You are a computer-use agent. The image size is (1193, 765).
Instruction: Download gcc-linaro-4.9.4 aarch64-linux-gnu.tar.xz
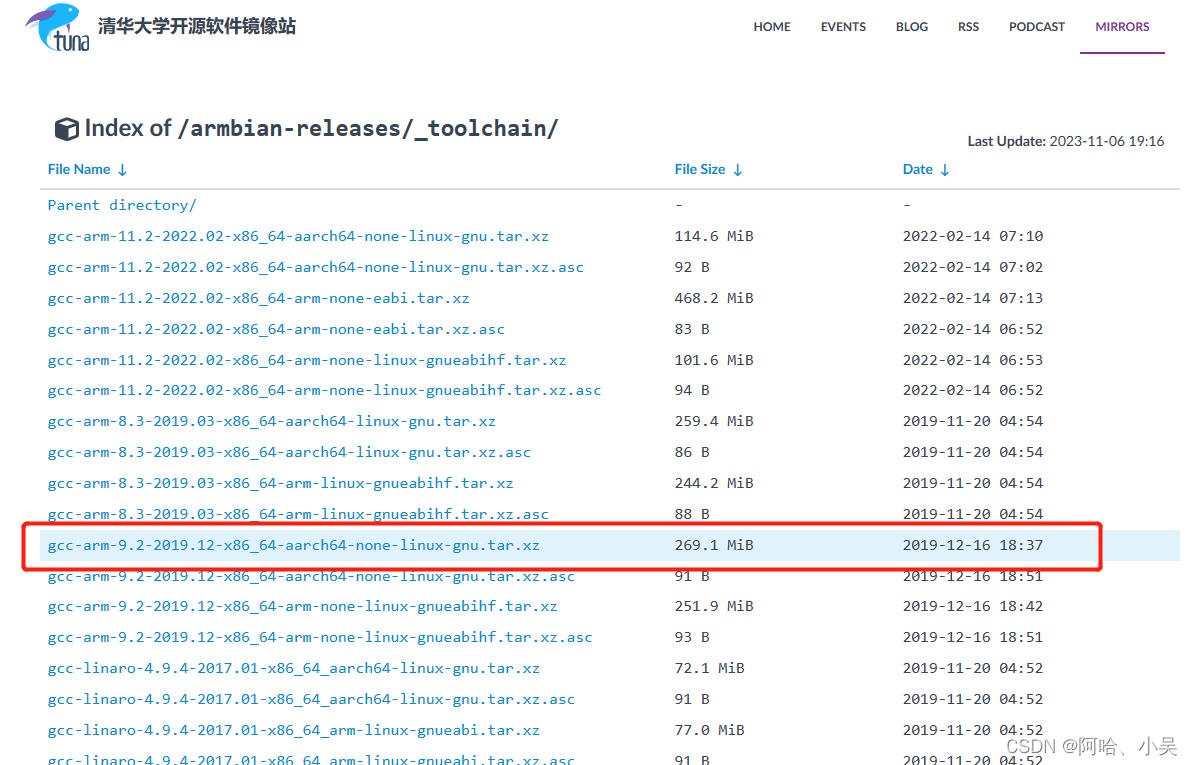point(293,668)
